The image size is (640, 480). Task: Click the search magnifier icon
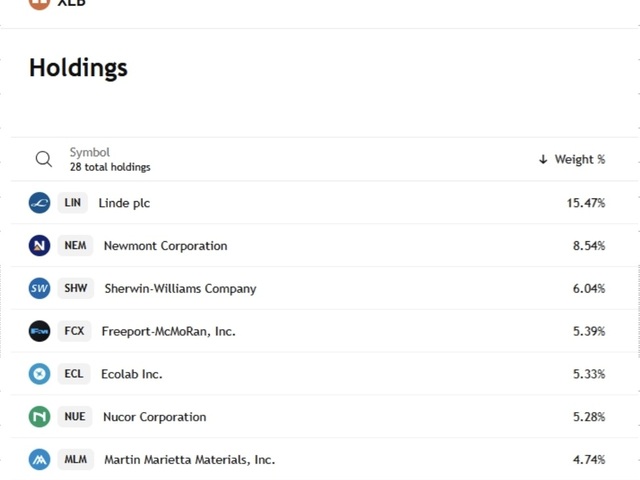point(43,159)
